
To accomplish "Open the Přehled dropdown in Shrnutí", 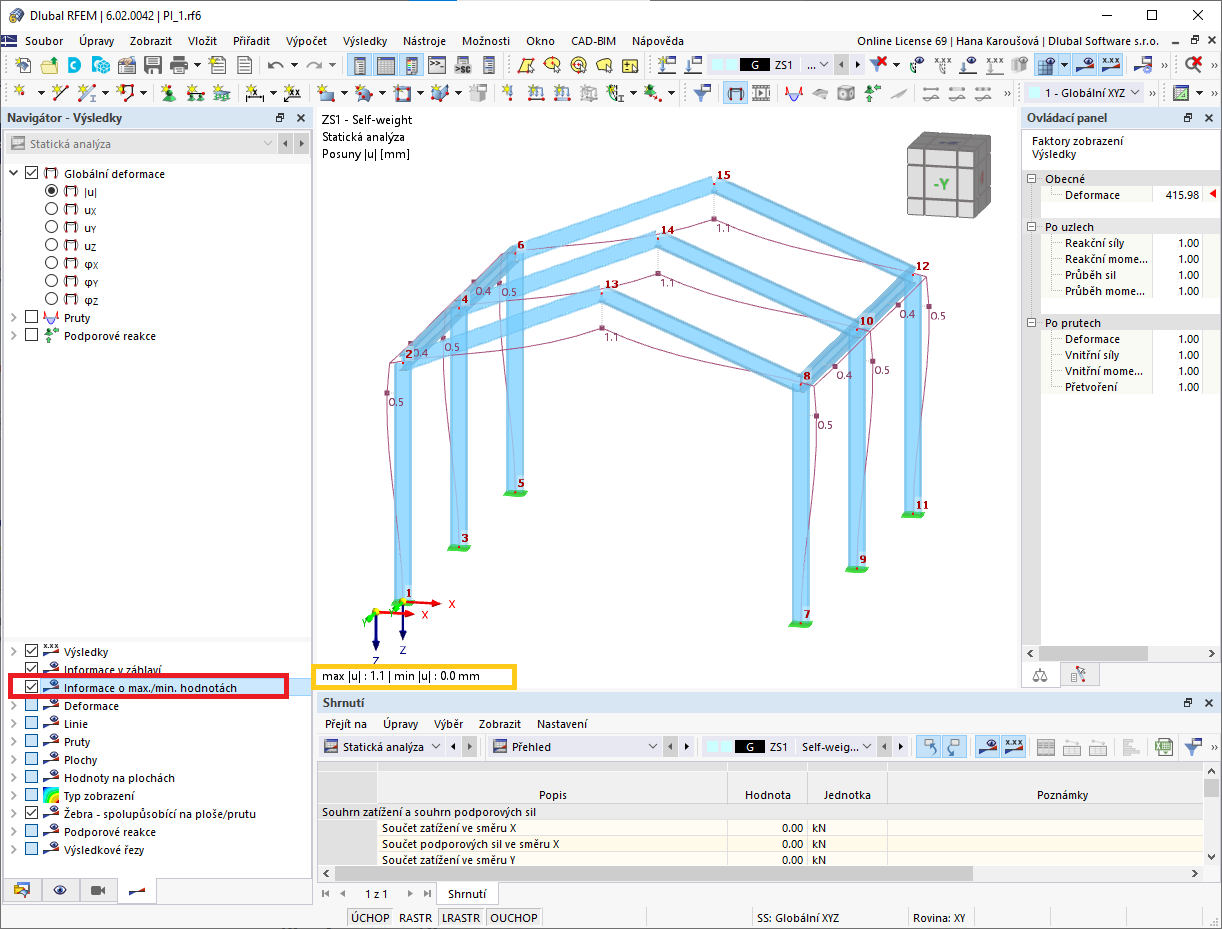I will click(576, 747).
